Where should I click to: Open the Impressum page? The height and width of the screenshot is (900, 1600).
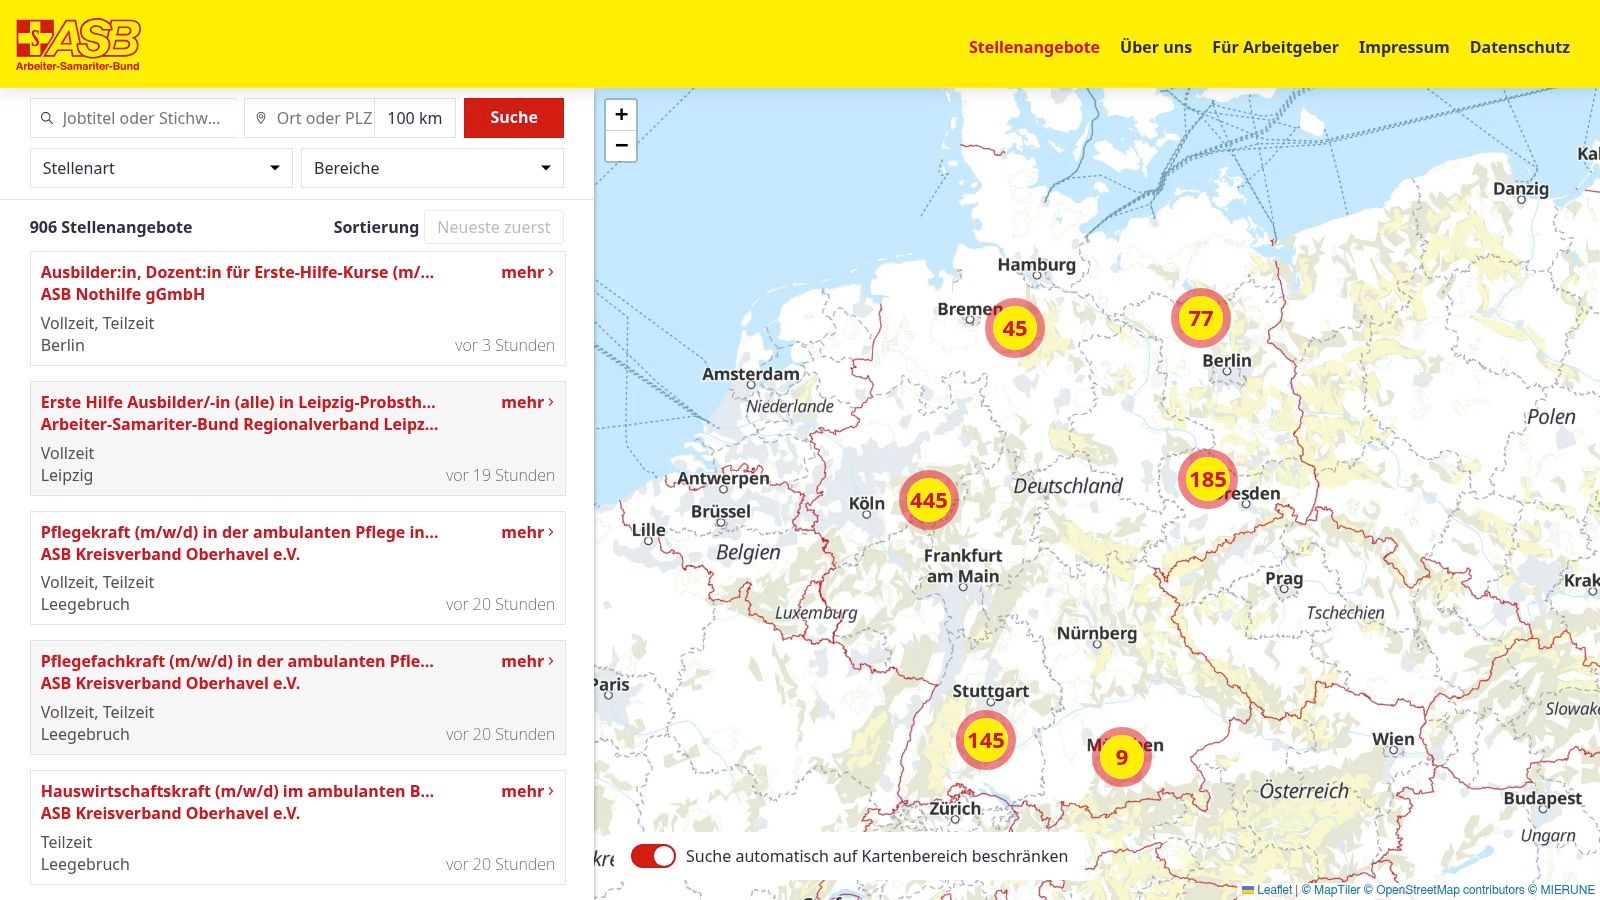tap(1403, 47)
